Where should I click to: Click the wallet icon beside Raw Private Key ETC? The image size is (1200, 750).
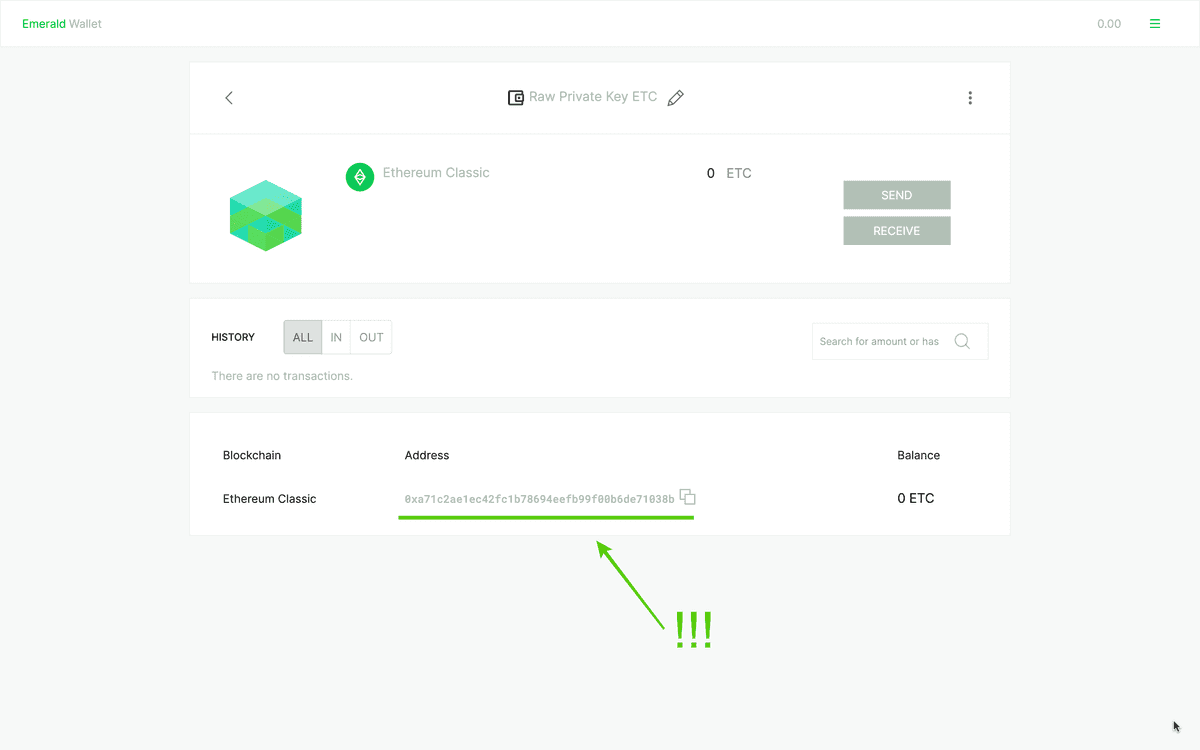pos(515,97)
